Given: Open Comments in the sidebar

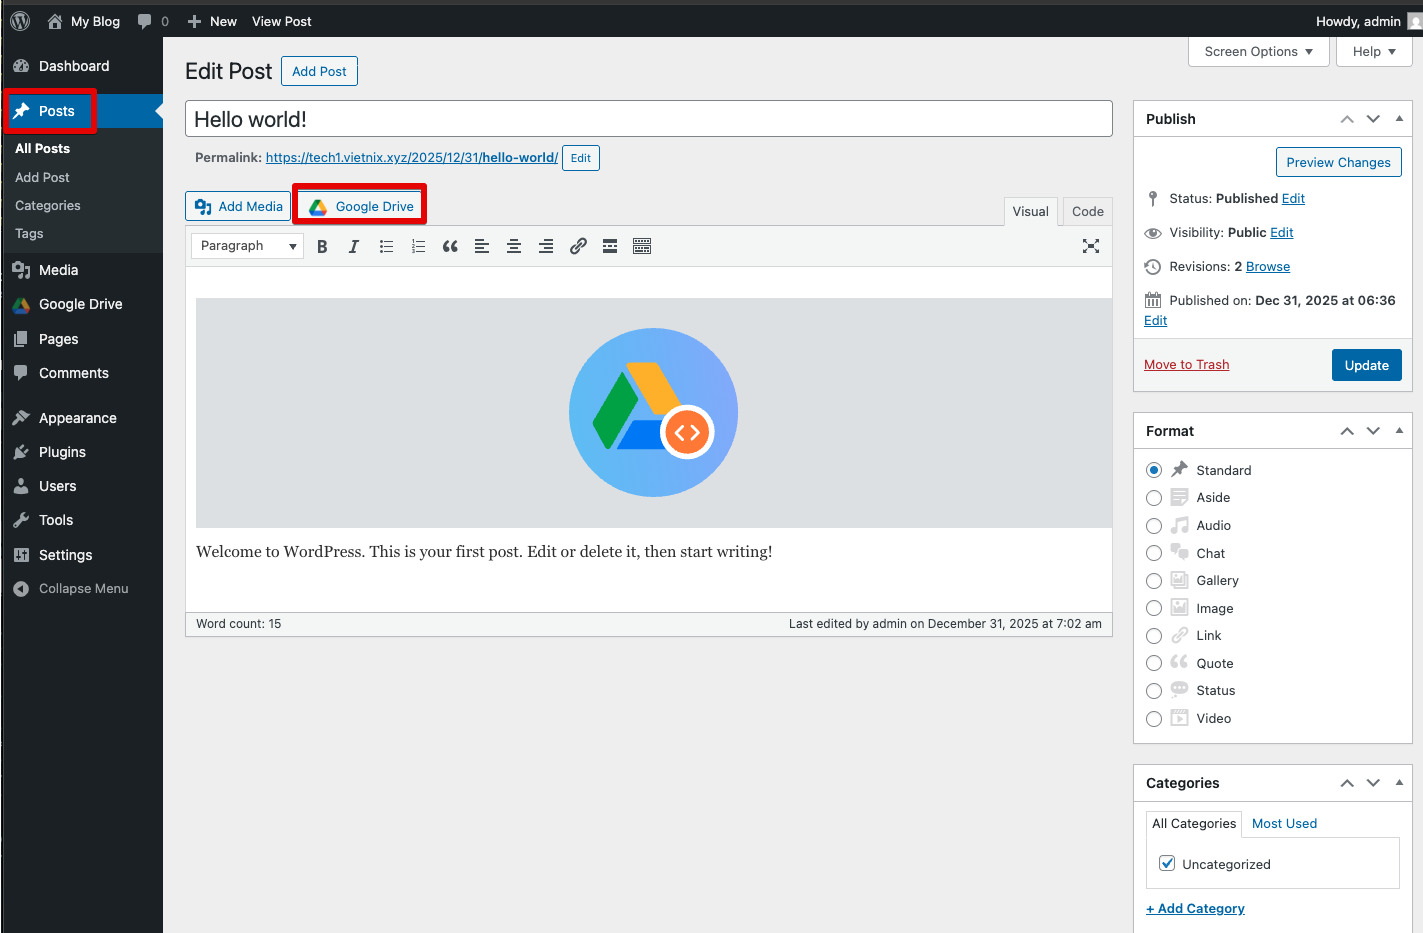Looking at the screenshot, I should (82, 373).
